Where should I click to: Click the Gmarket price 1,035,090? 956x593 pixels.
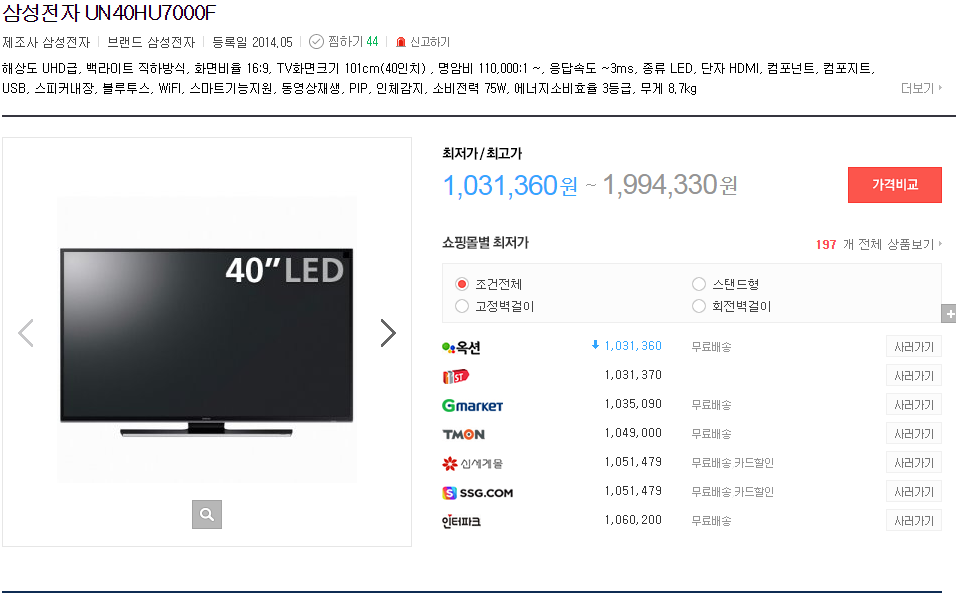coord(633,403)
